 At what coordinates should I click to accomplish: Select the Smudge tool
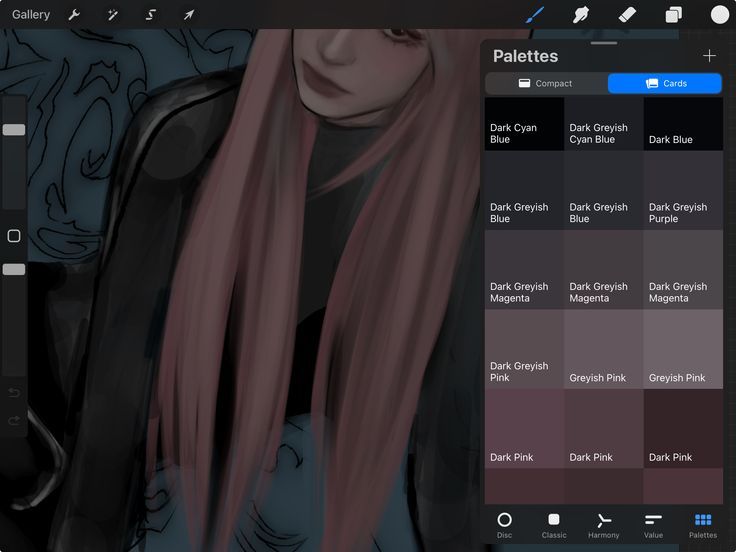pos(581,15)
